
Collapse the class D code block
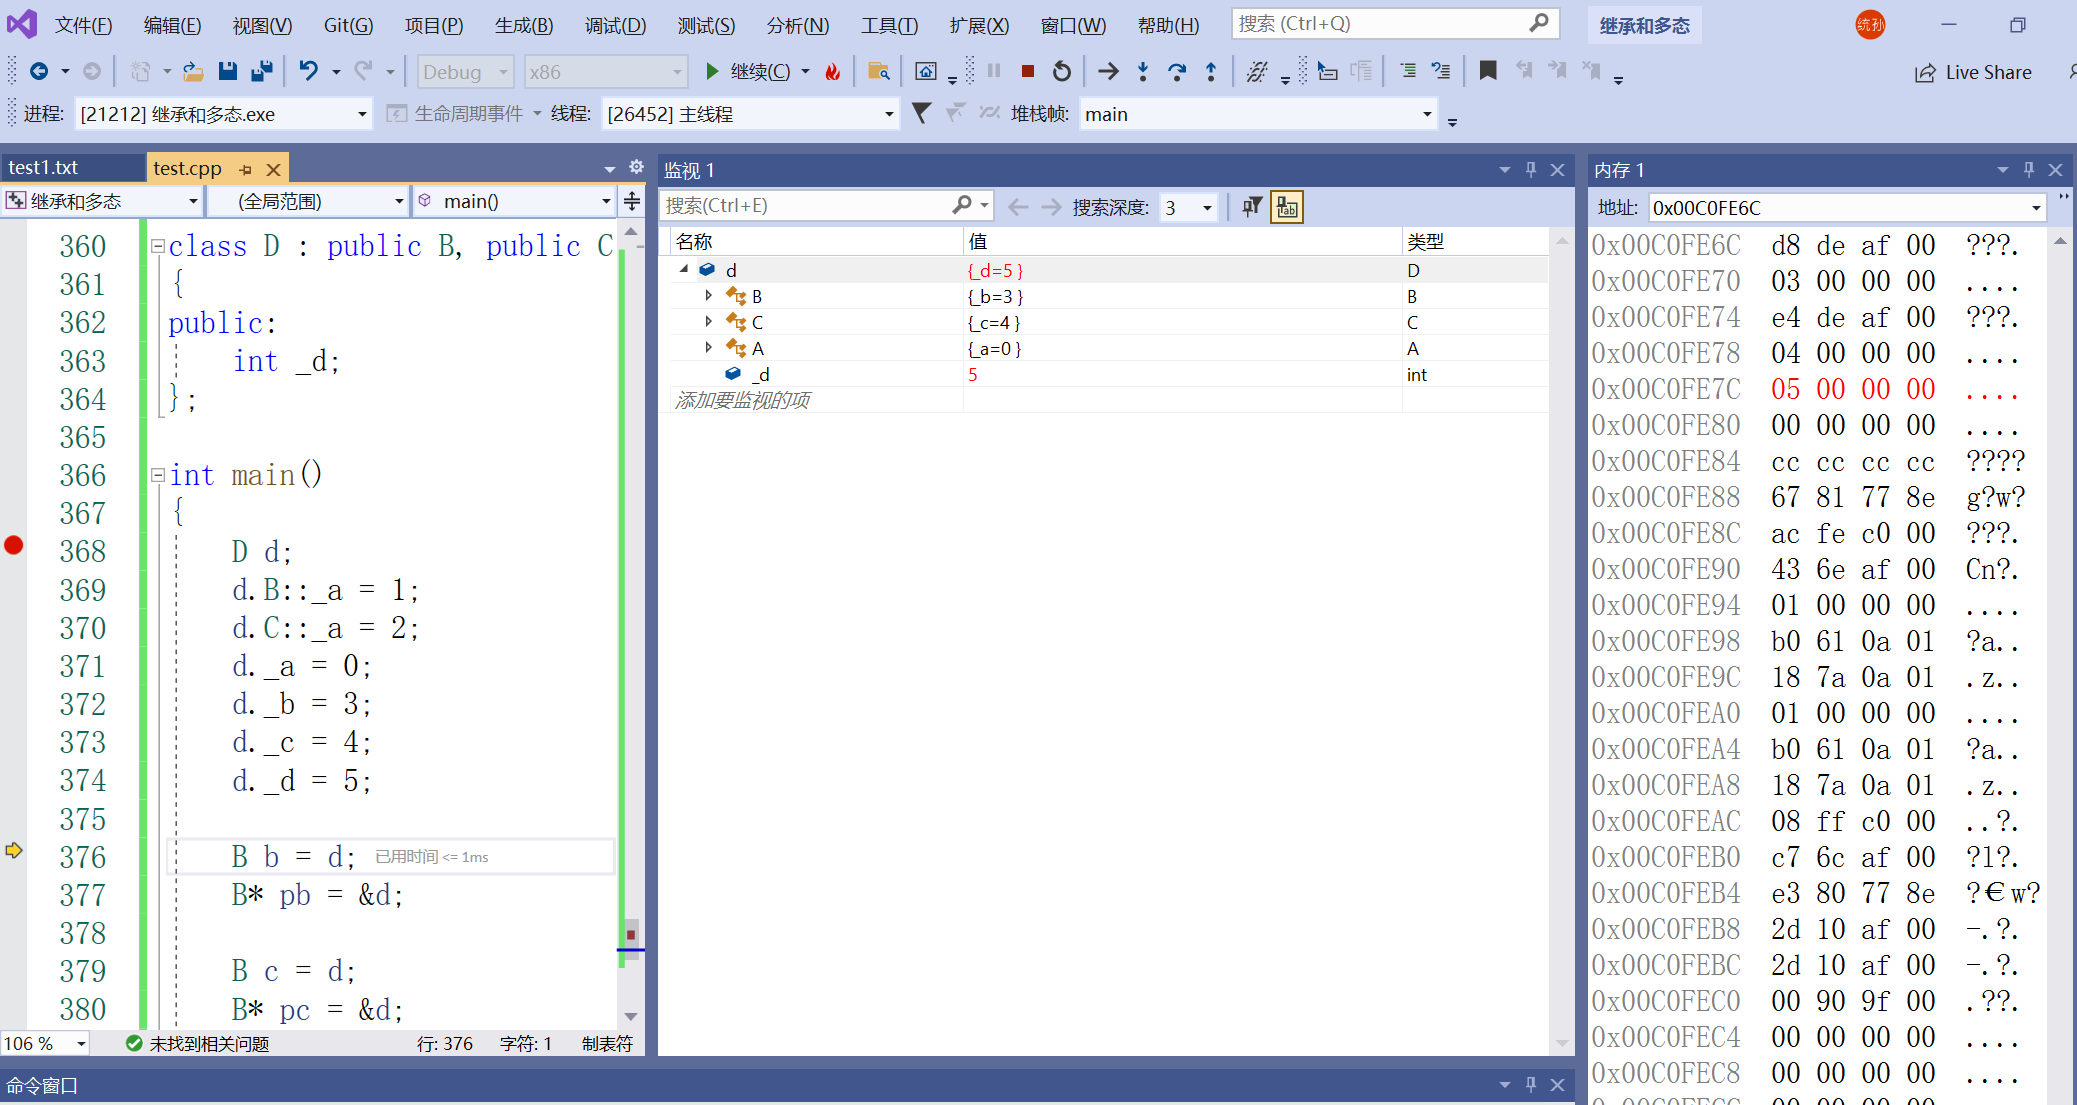157,246
